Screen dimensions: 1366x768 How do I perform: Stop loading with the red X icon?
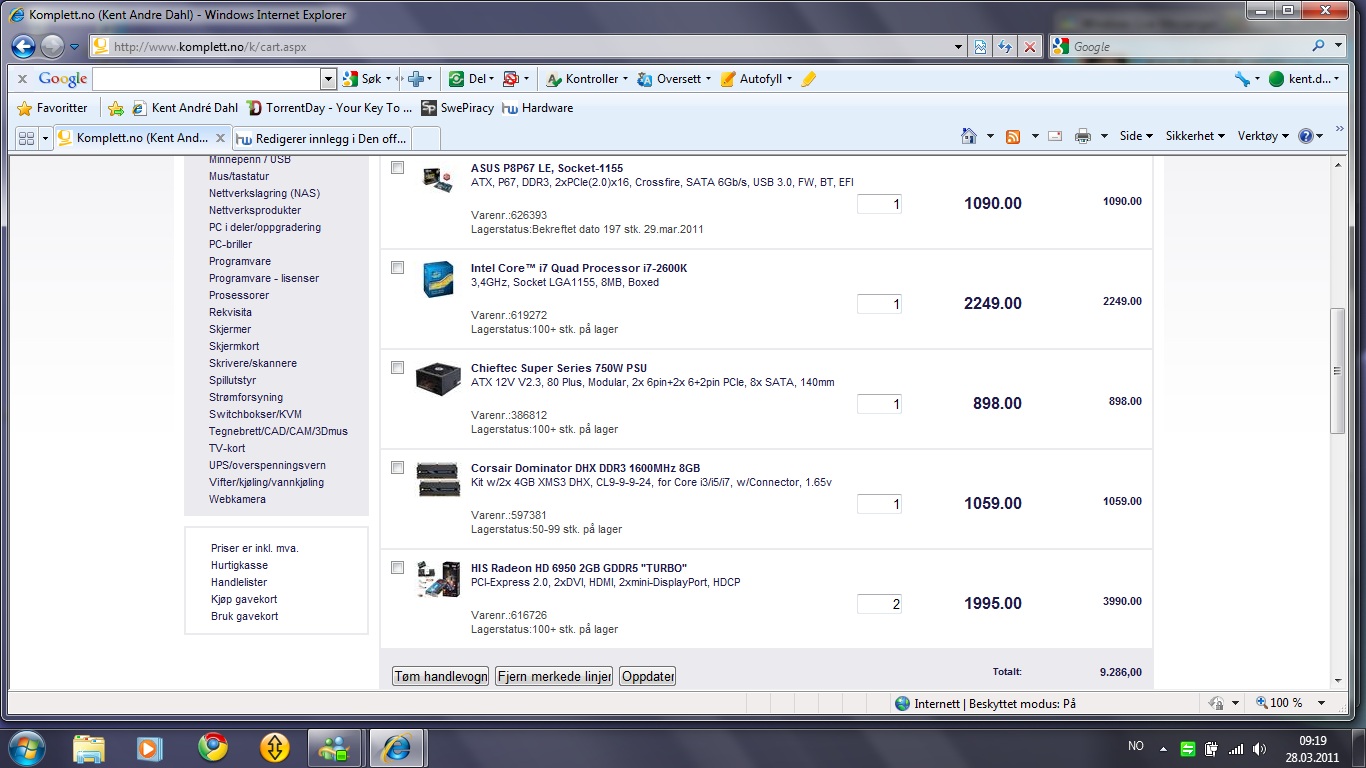(x=1029, y=47)
